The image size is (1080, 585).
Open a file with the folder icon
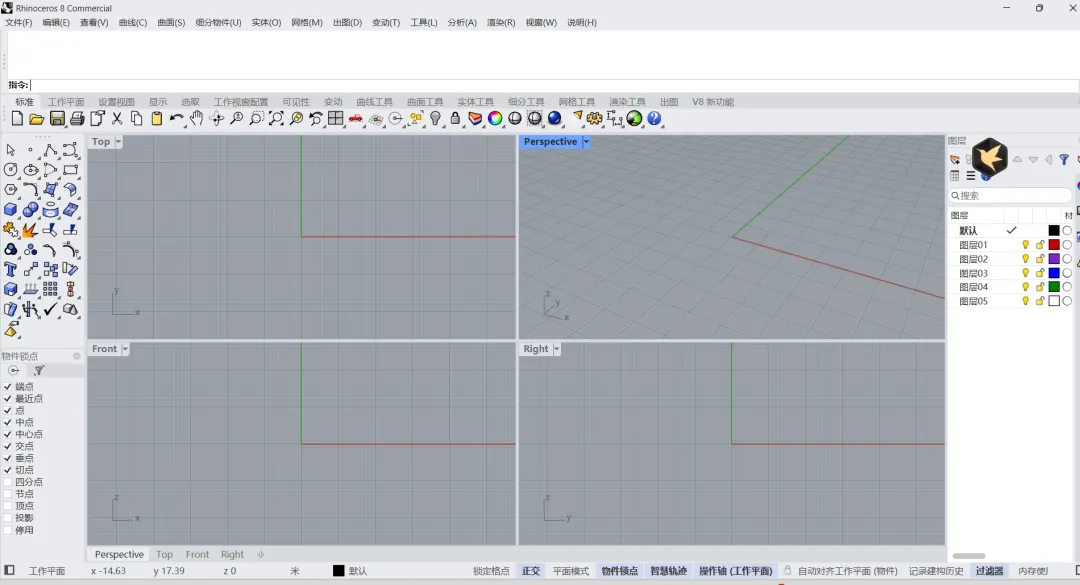click(x=37, y=119)
